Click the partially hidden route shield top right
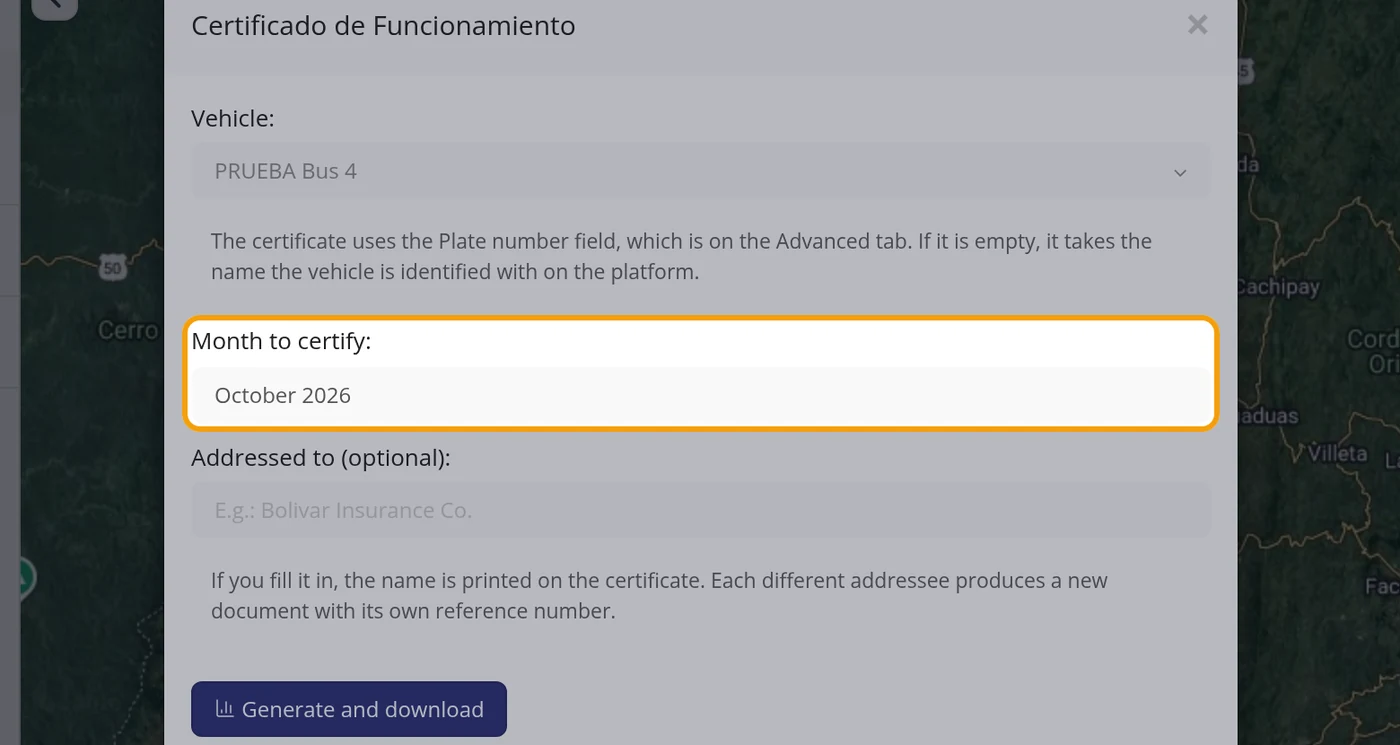Image resolution: width=1400 pixels, height=745 pixels. [x=1245, y=70]
